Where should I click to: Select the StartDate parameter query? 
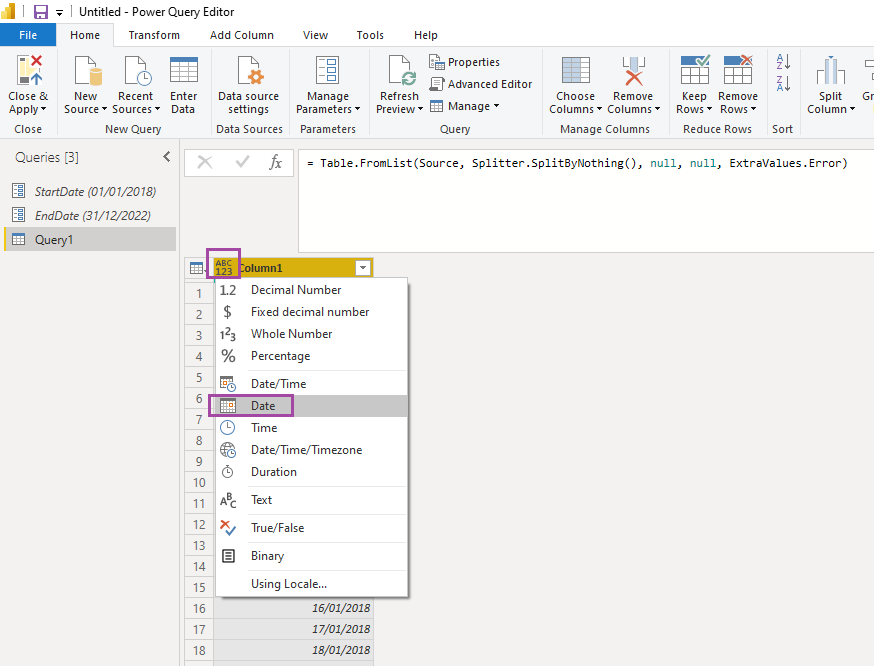click(x=90, y=192)
